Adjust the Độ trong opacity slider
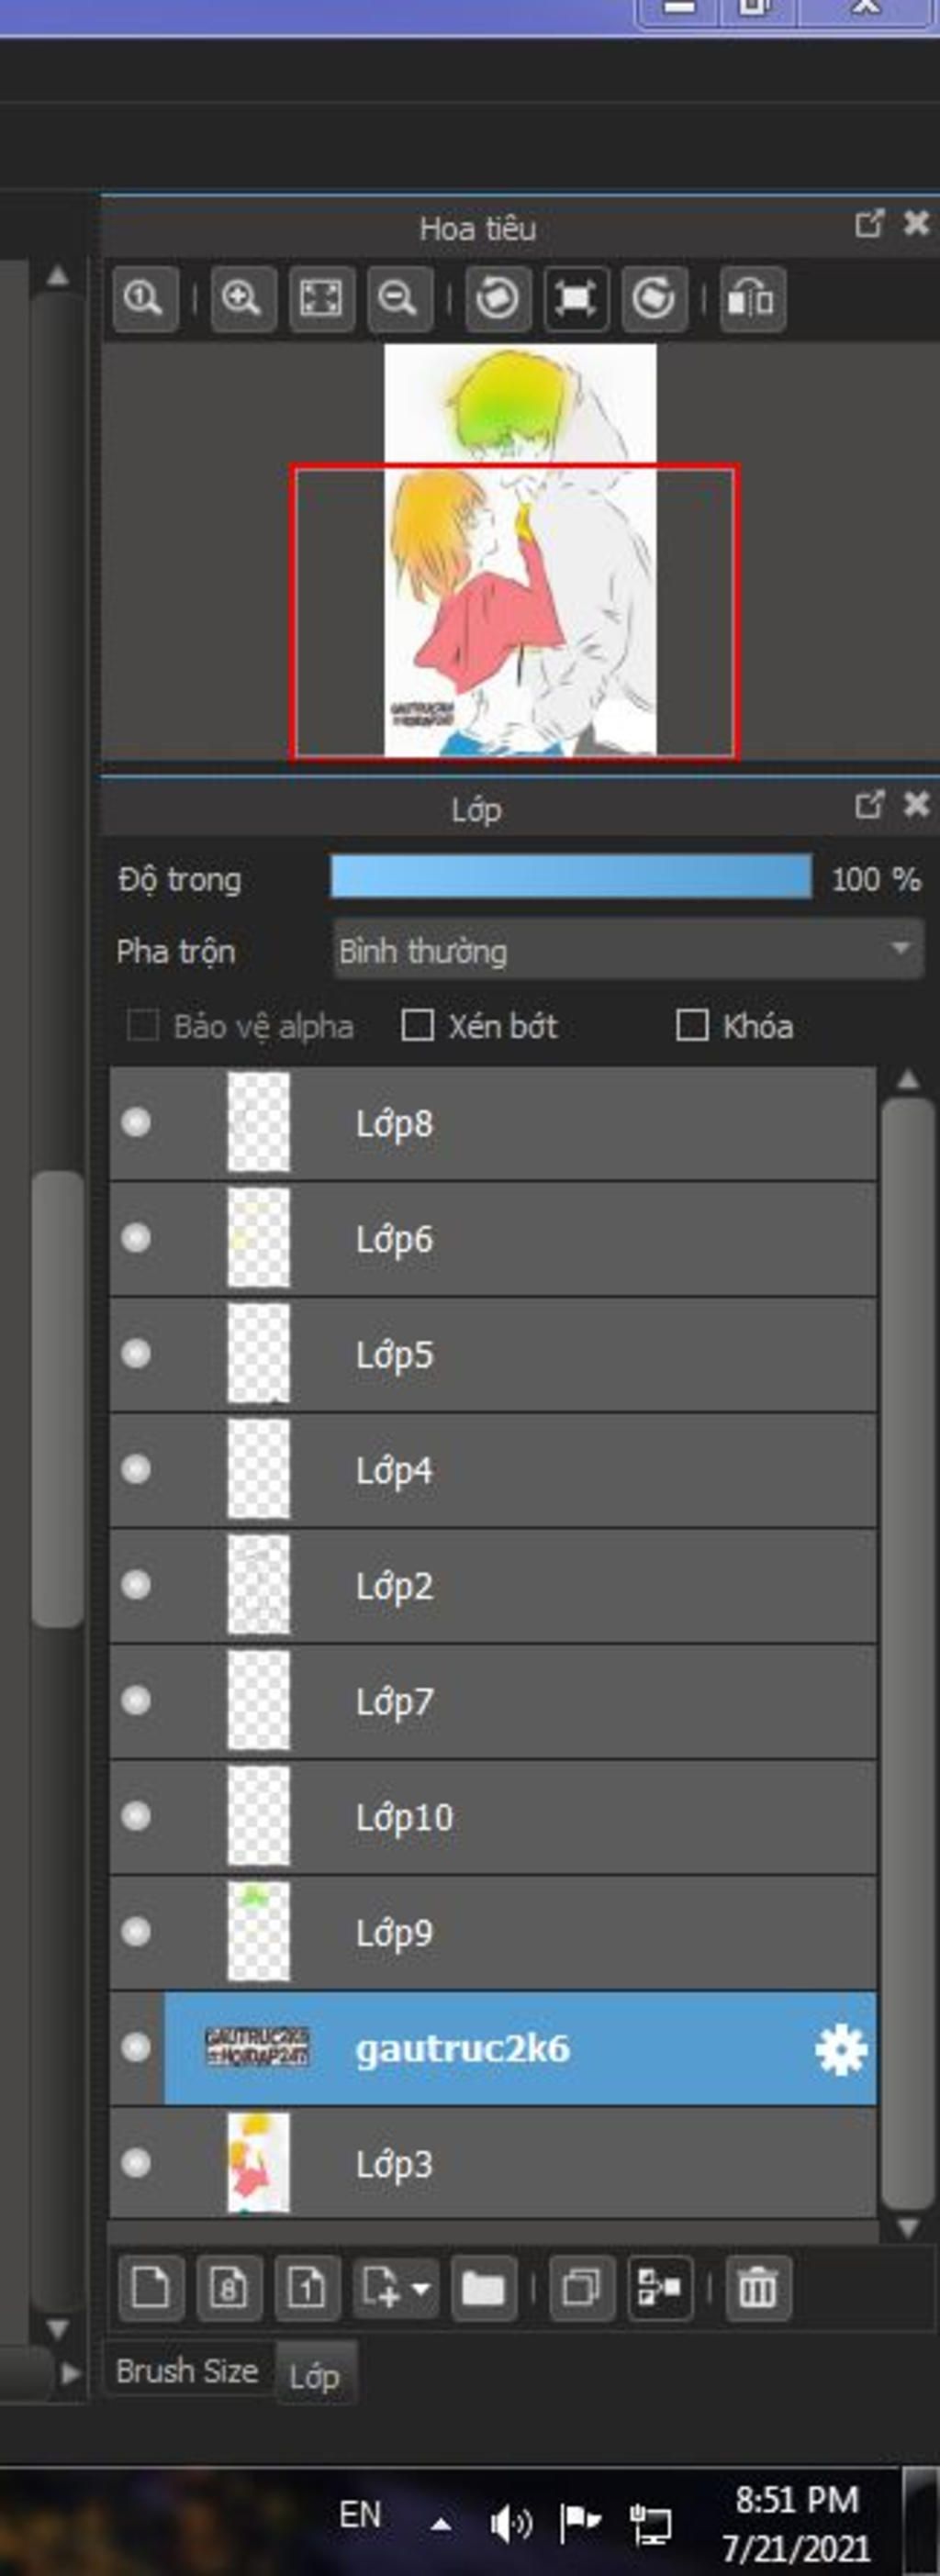Viewport: 940px width, 2576px height. (571, 877)
